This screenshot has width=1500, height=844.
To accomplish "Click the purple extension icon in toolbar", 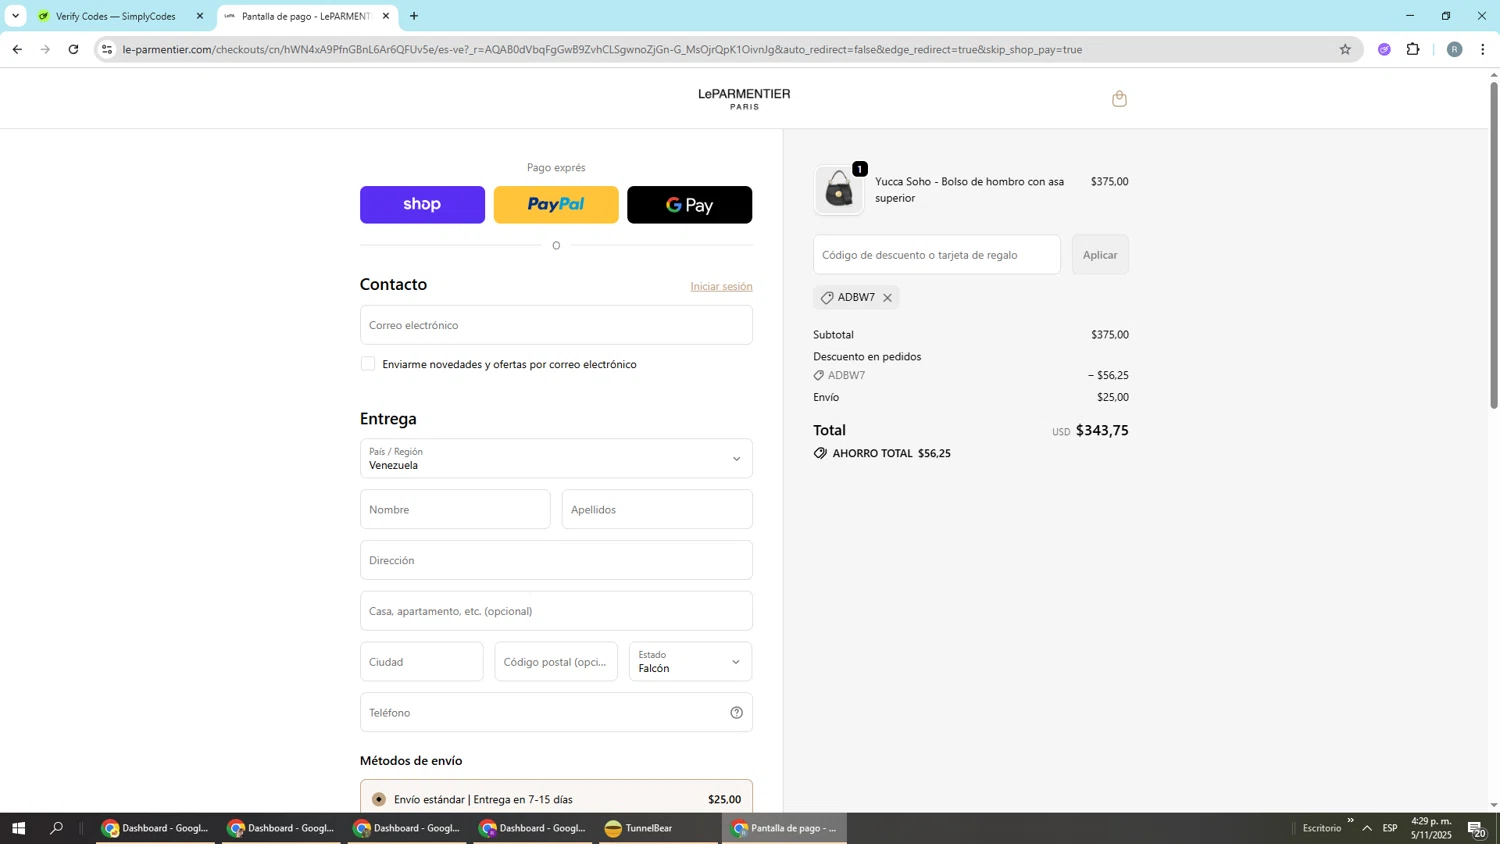I will 1384,49.
